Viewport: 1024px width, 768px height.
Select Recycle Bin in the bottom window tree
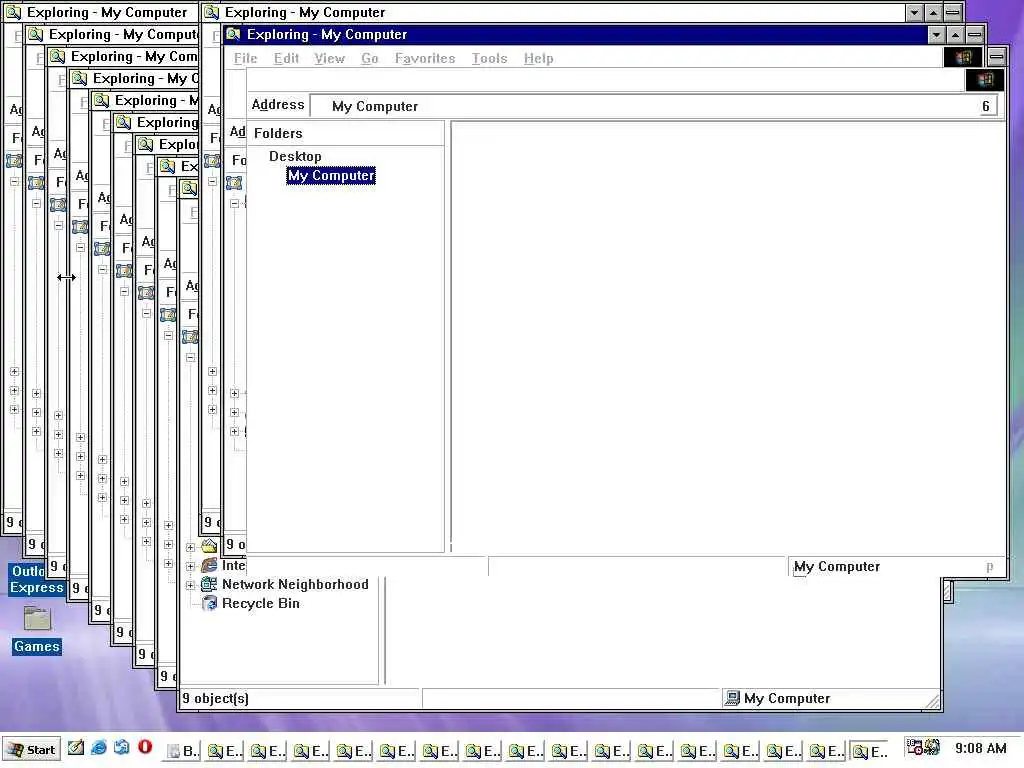[261, 603]
